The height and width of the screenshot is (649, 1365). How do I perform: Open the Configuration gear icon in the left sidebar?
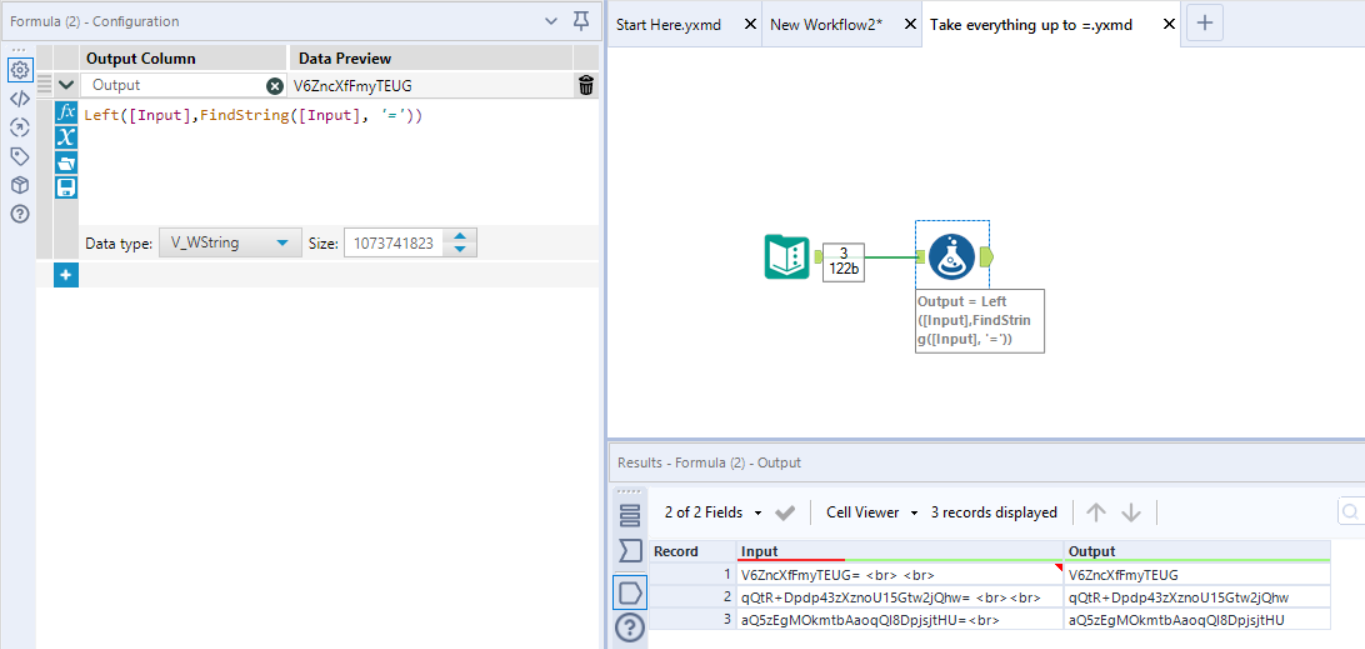pos(20,70)
